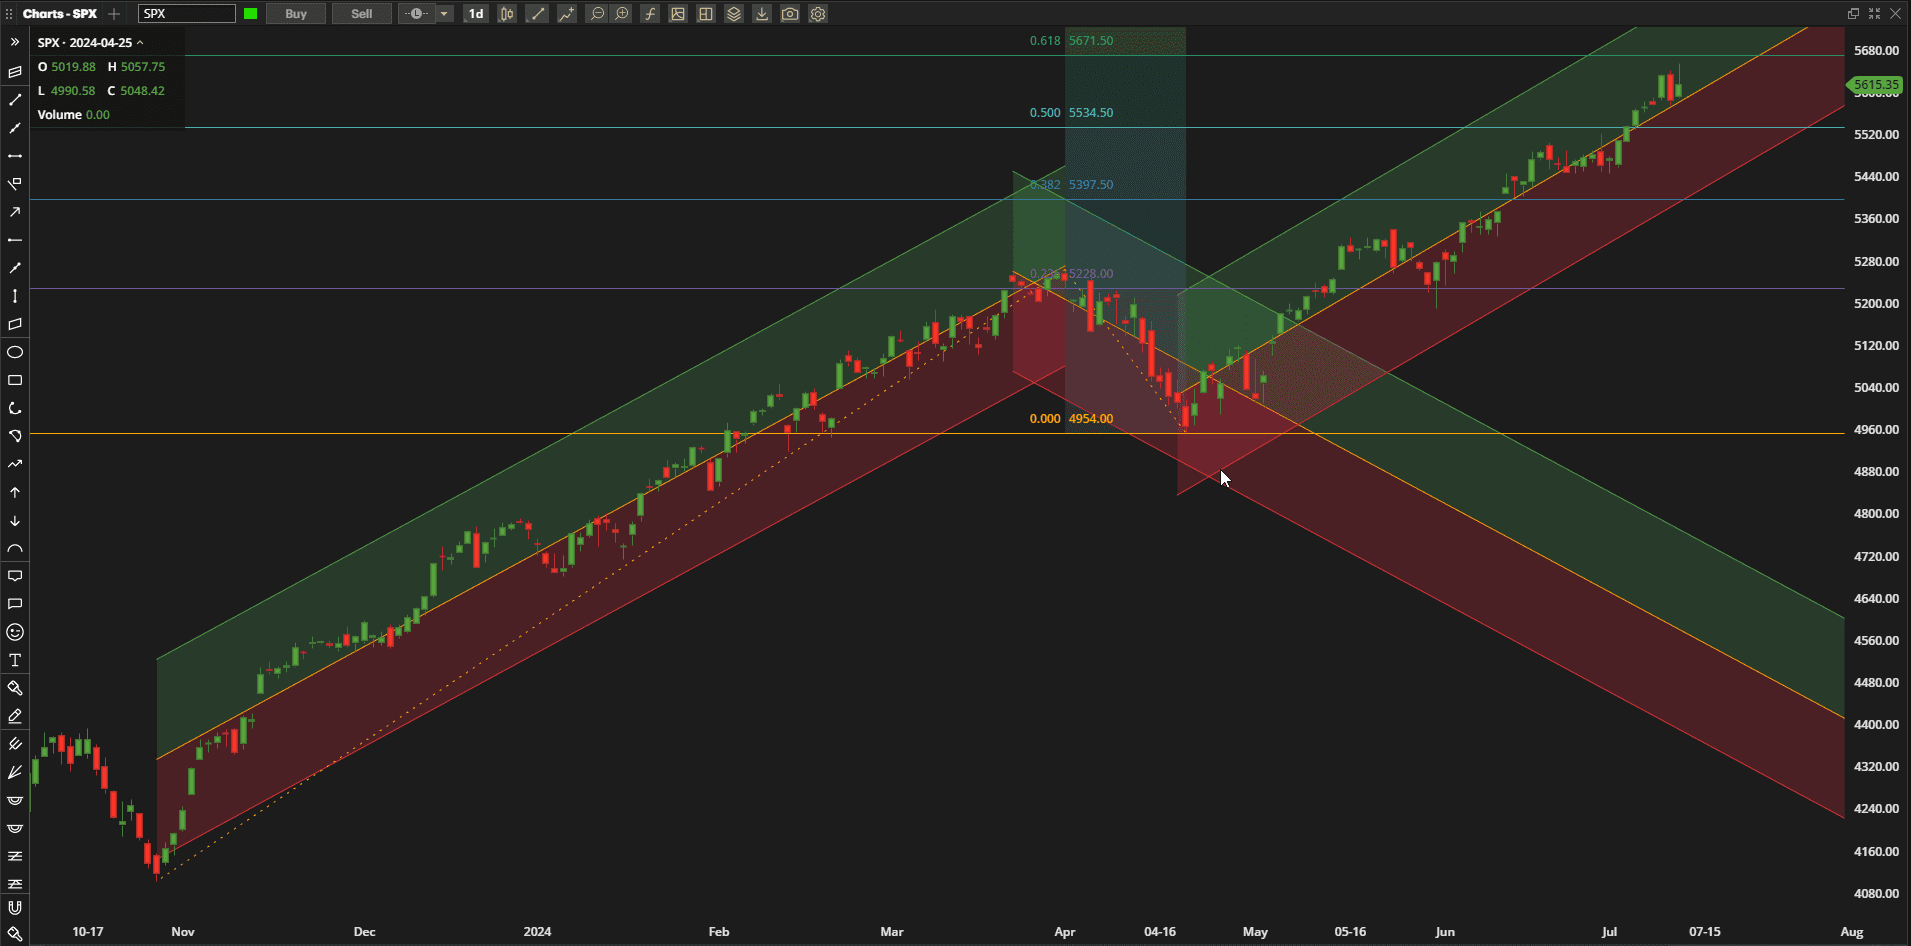The image size is (1911, 946).
Task: Open the function formula icon
Action: [x=650, y=14]
